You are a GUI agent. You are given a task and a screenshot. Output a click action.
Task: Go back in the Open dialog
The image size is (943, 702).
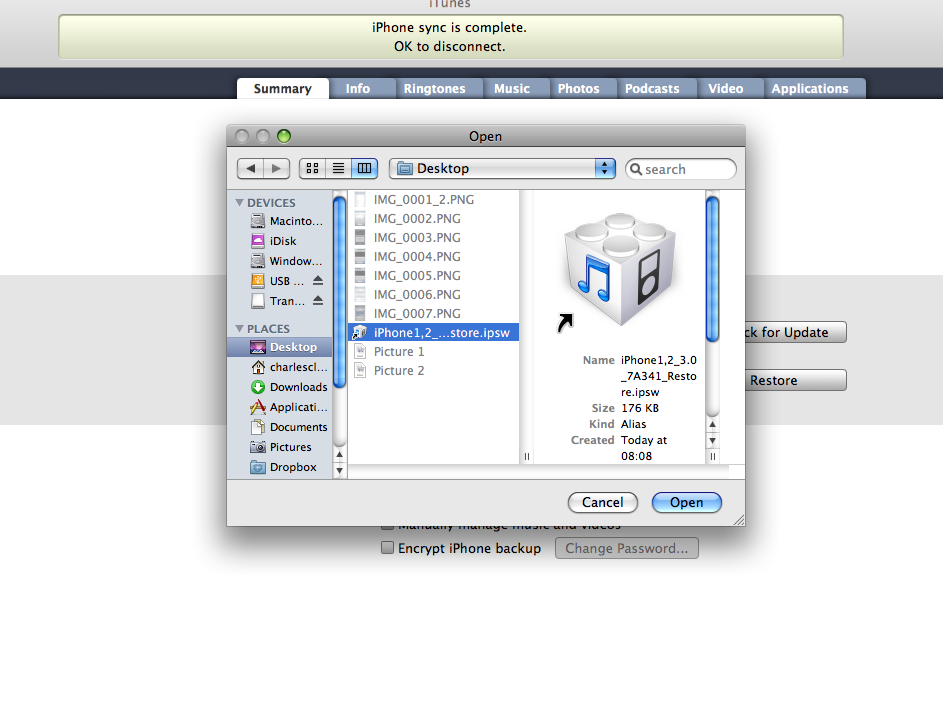click(251, 168)
